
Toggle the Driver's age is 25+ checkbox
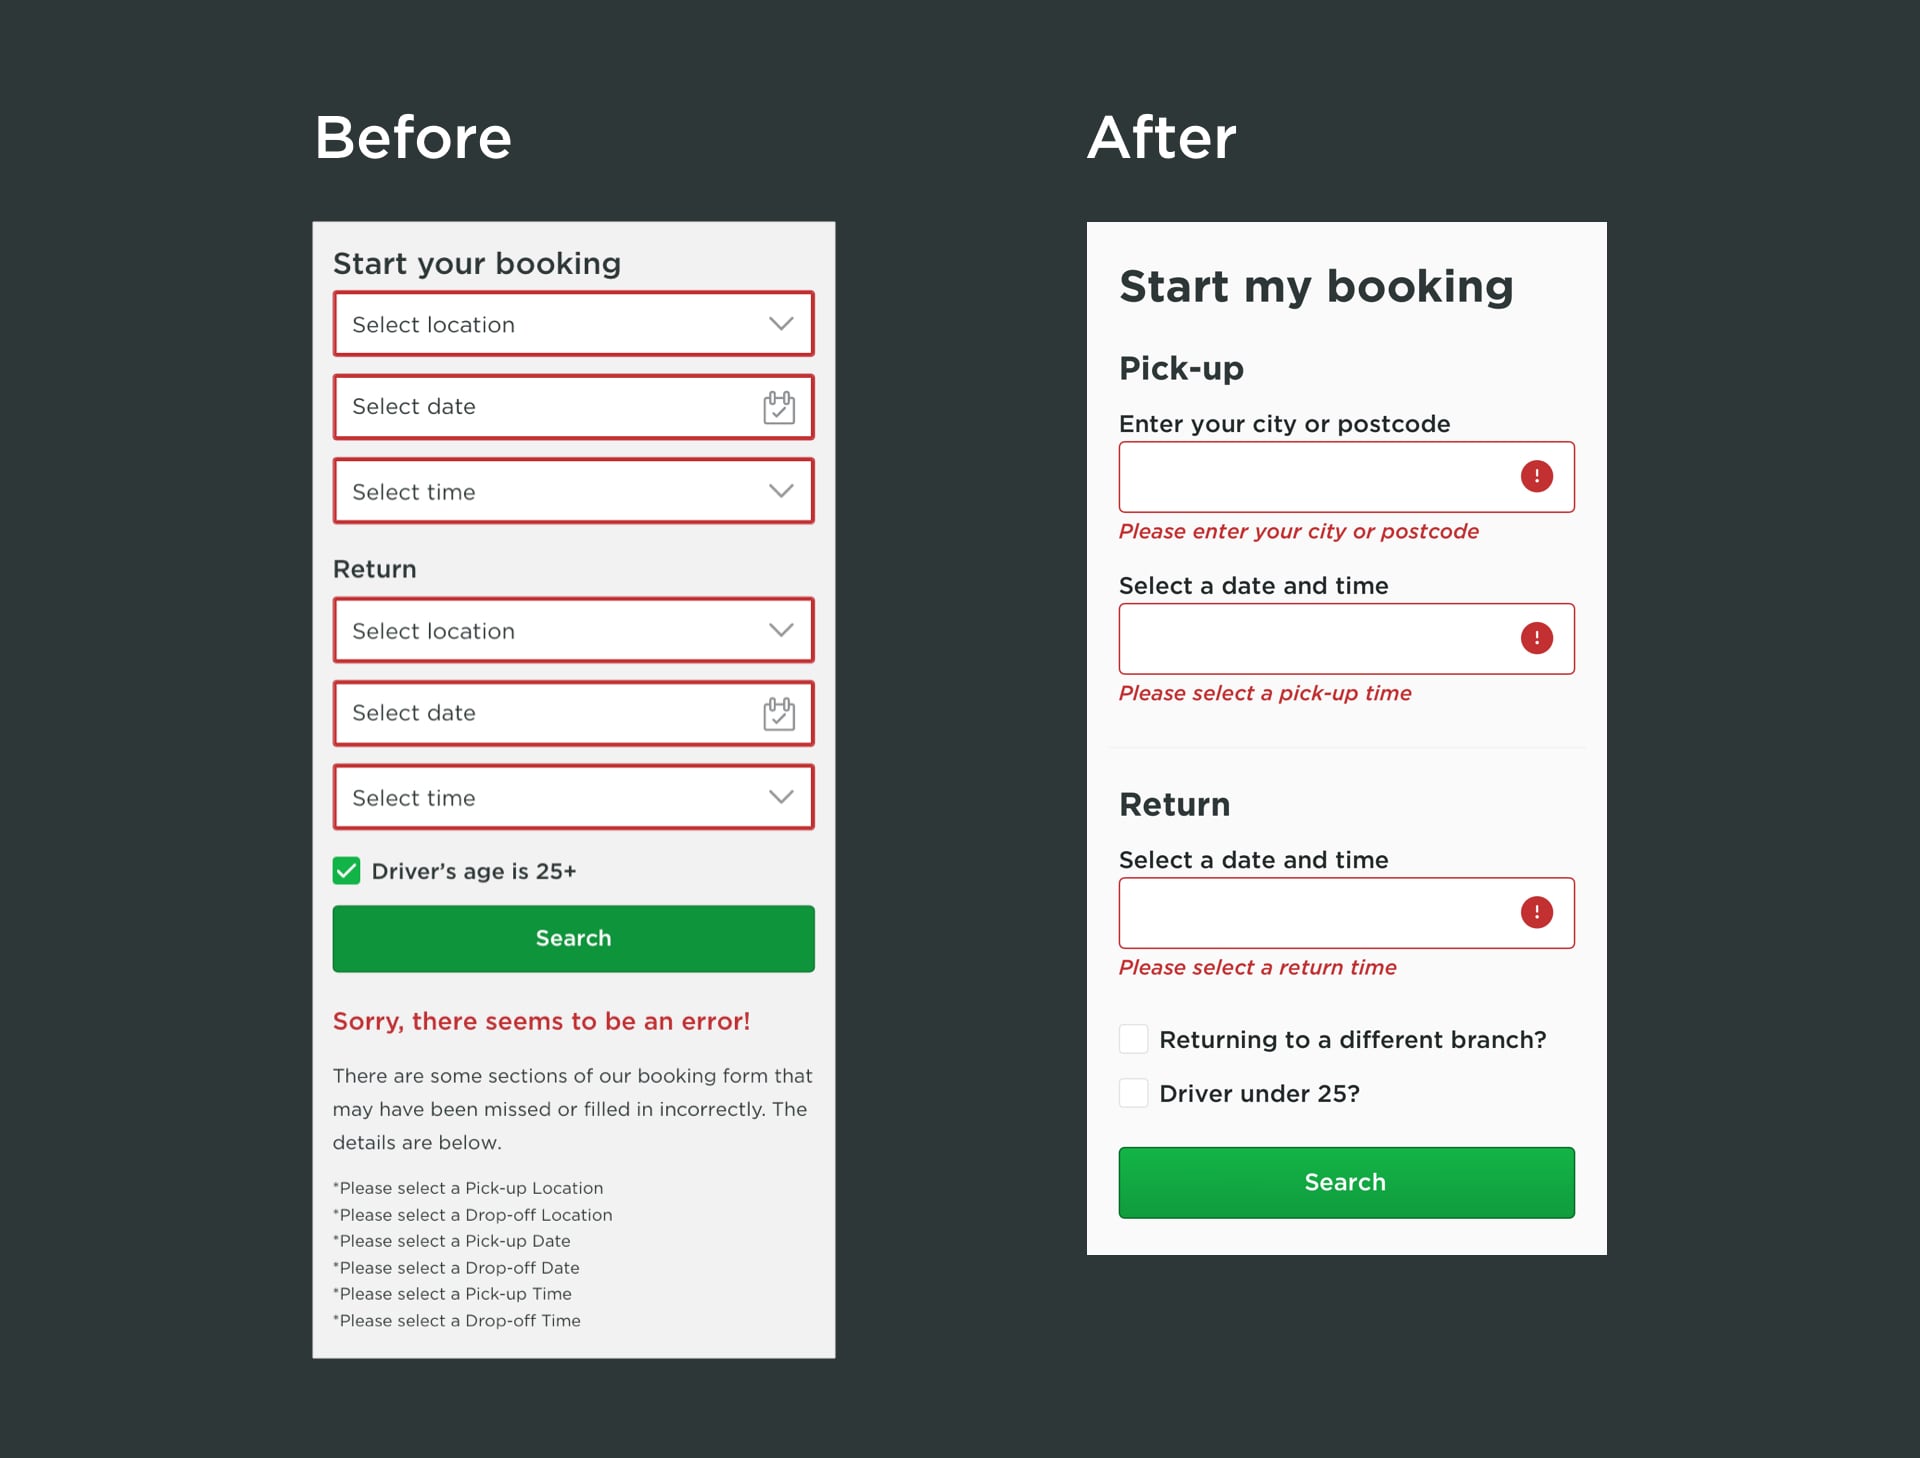tap(349, 870)
